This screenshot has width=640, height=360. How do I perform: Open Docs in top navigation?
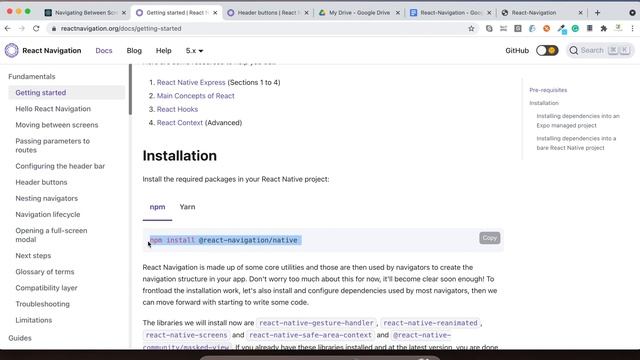coord(104,51)
